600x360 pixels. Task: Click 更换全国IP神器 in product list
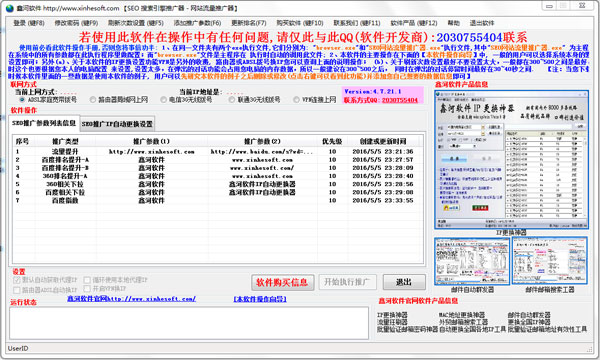(x=529, y=322)
